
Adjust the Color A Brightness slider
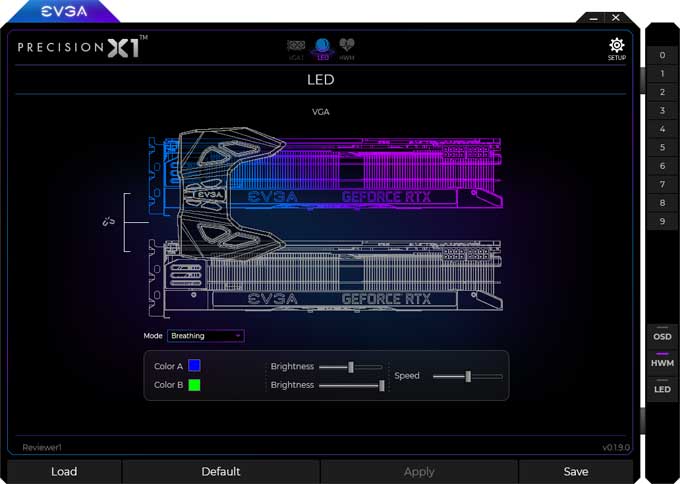(350, 367)
